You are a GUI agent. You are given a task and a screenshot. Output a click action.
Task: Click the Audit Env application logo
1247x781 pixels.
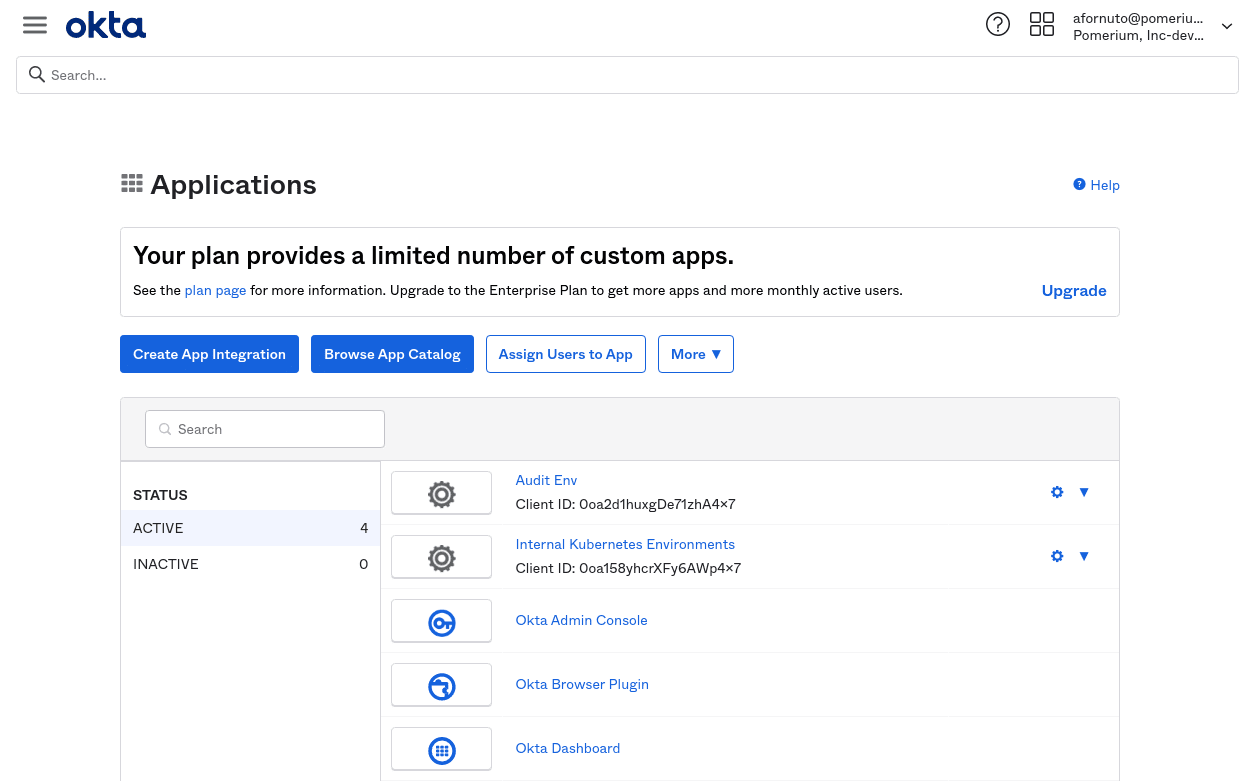point(441,492)
